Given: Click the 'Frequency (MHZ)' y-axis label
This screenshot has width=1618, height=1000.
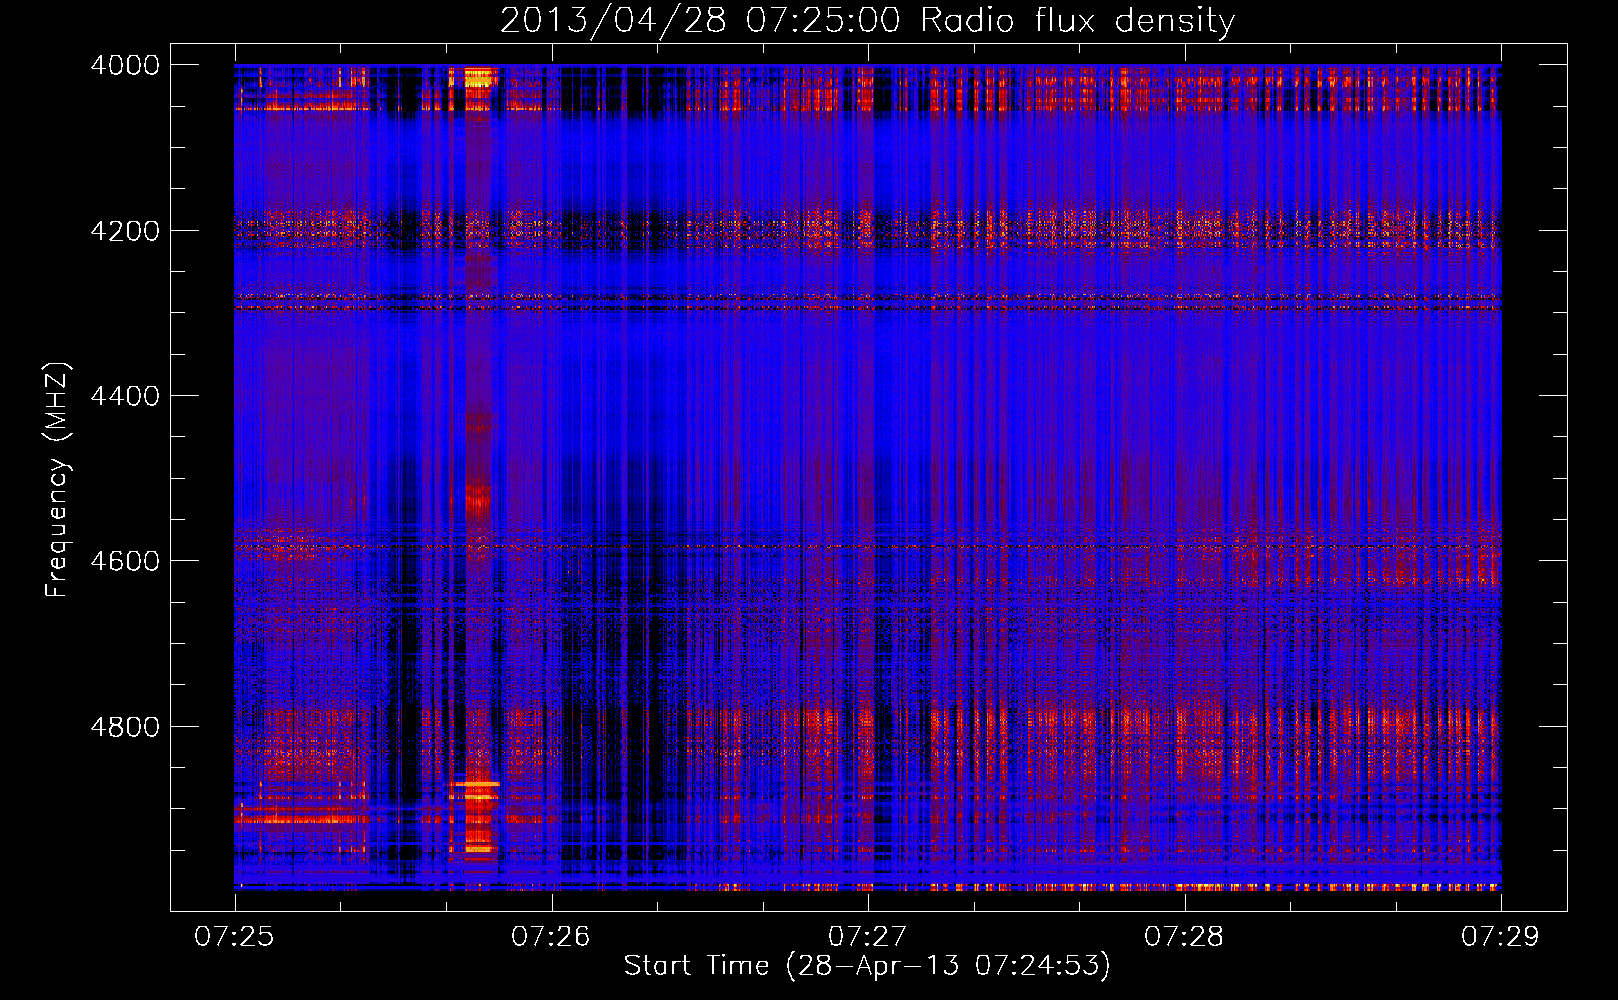Looking at the screenshot, I should [x=57, y=479].
